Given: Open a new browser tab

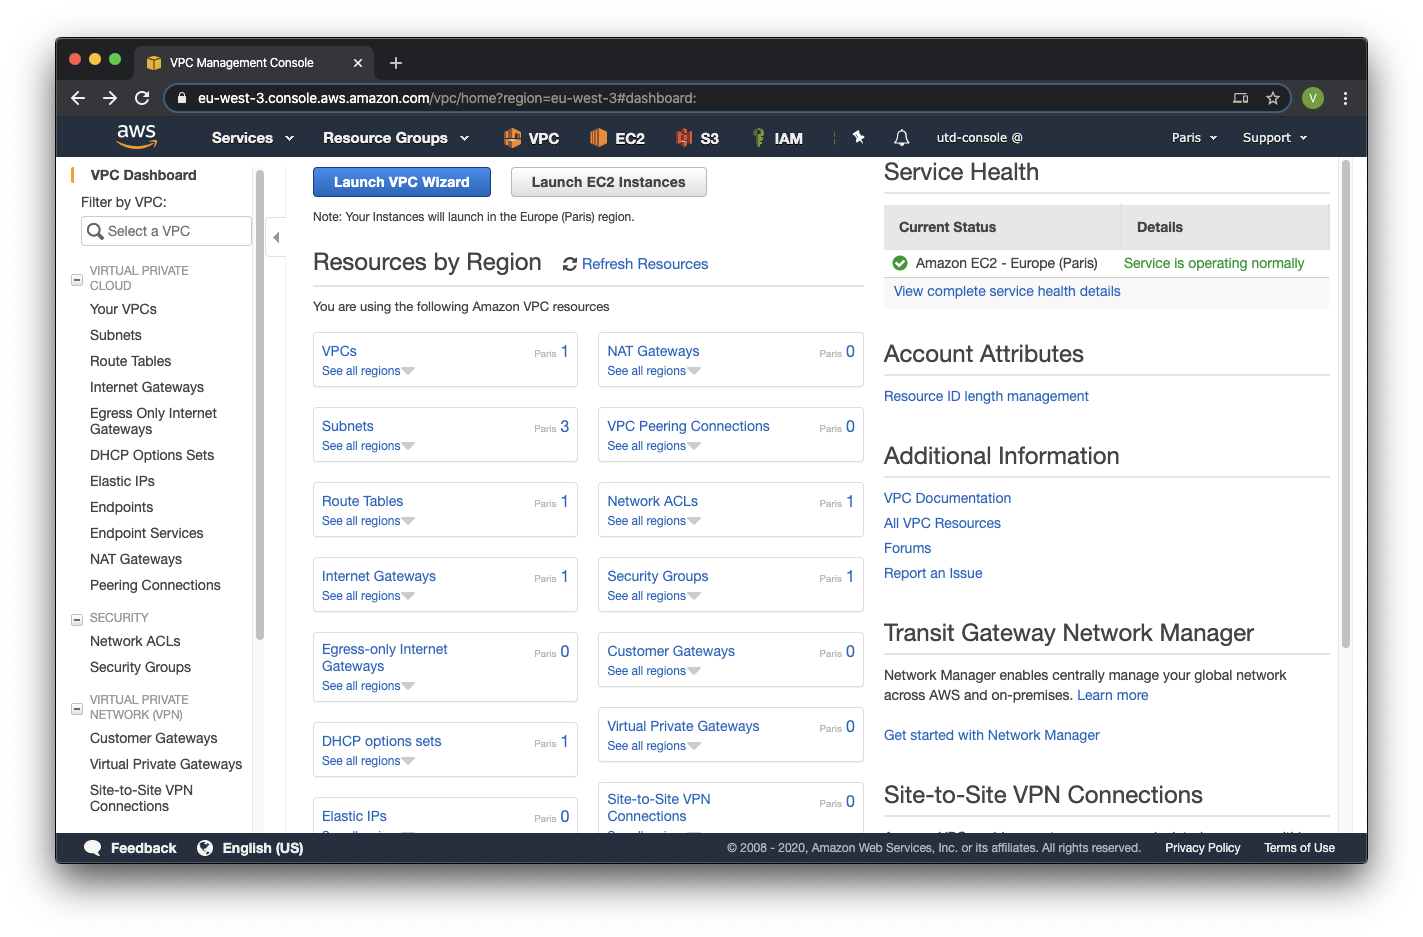Looking at the screenshot, I should 396,63.
